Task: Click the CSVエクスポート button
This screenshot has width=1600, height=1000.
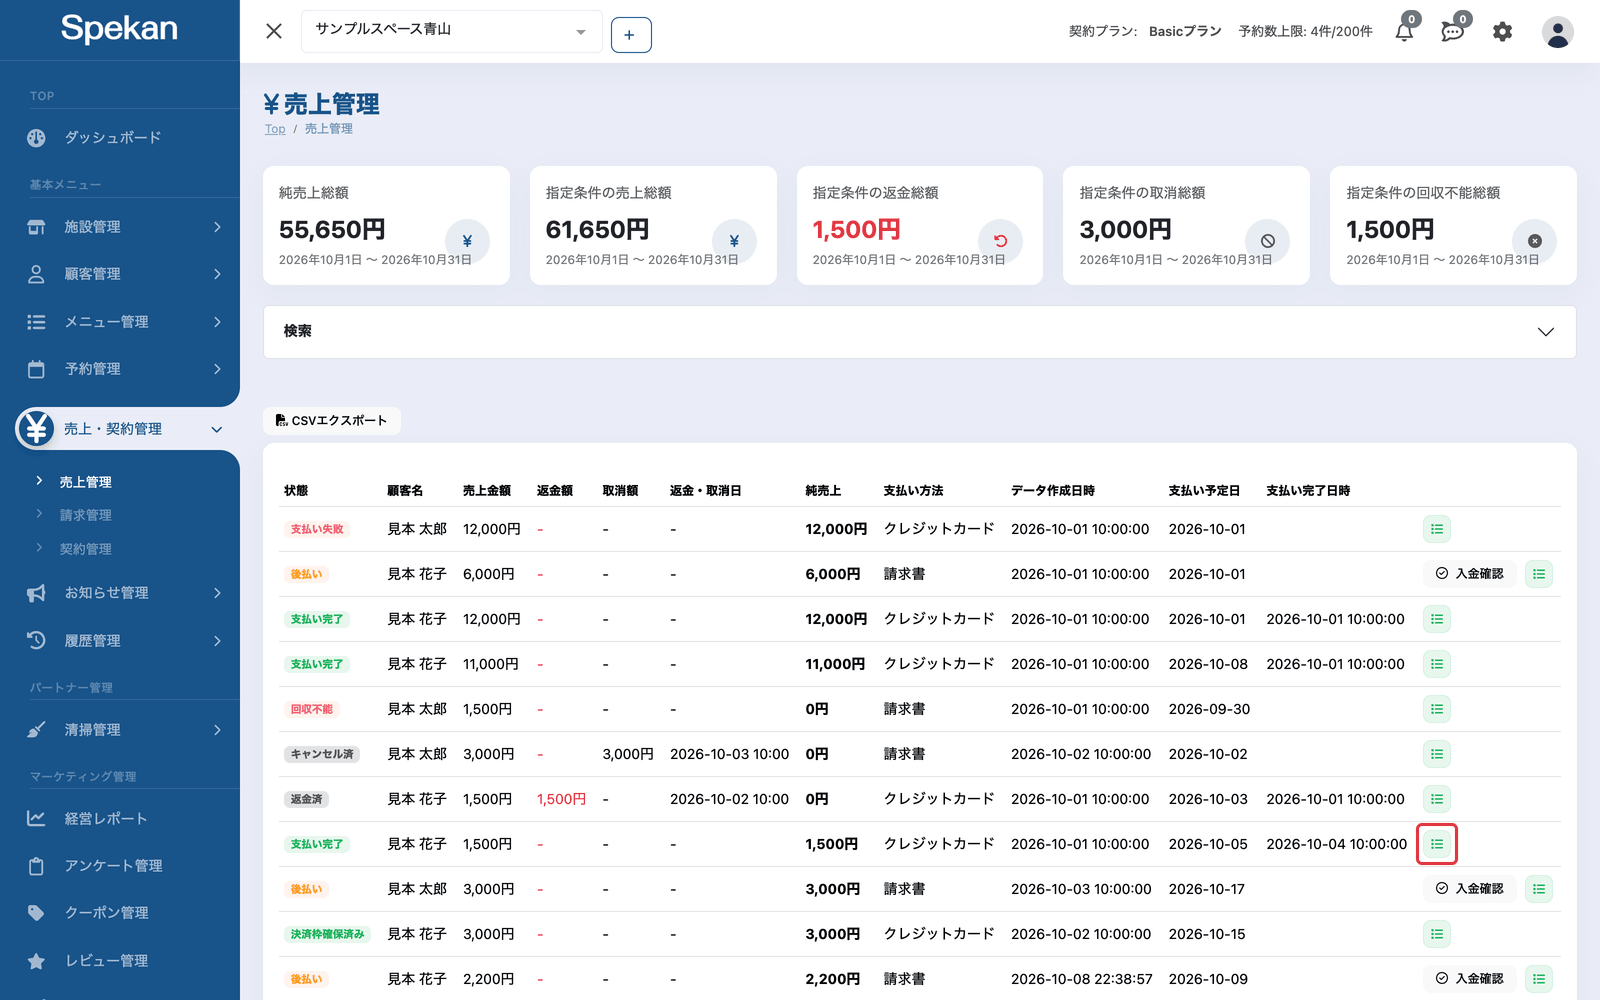Action: click(332, 421)
